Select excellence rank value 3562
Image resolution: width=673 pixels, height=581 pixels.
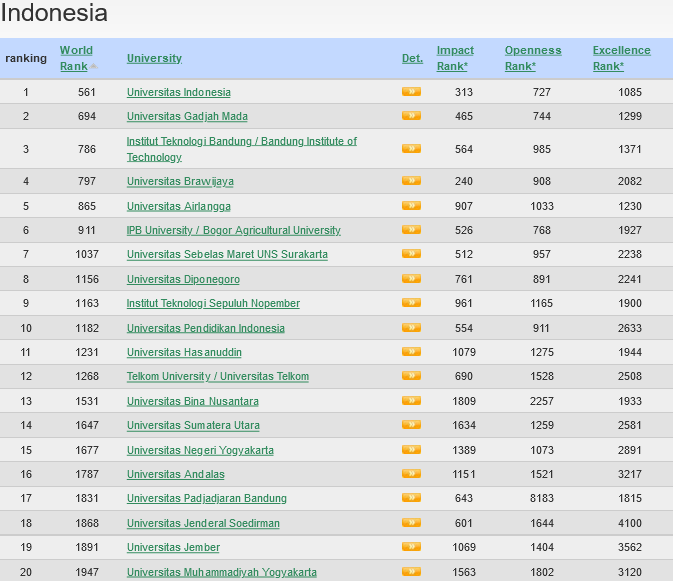(630, 547)
